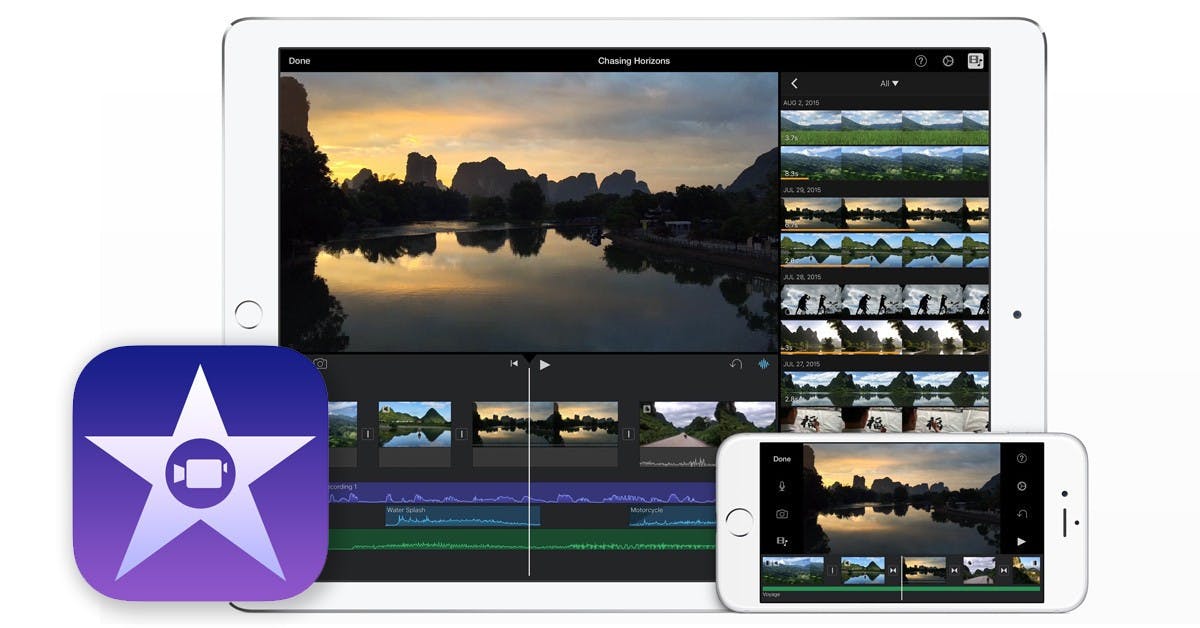
Task: Open transition after the first iPhone clip
Action: [x=832, y=570]
